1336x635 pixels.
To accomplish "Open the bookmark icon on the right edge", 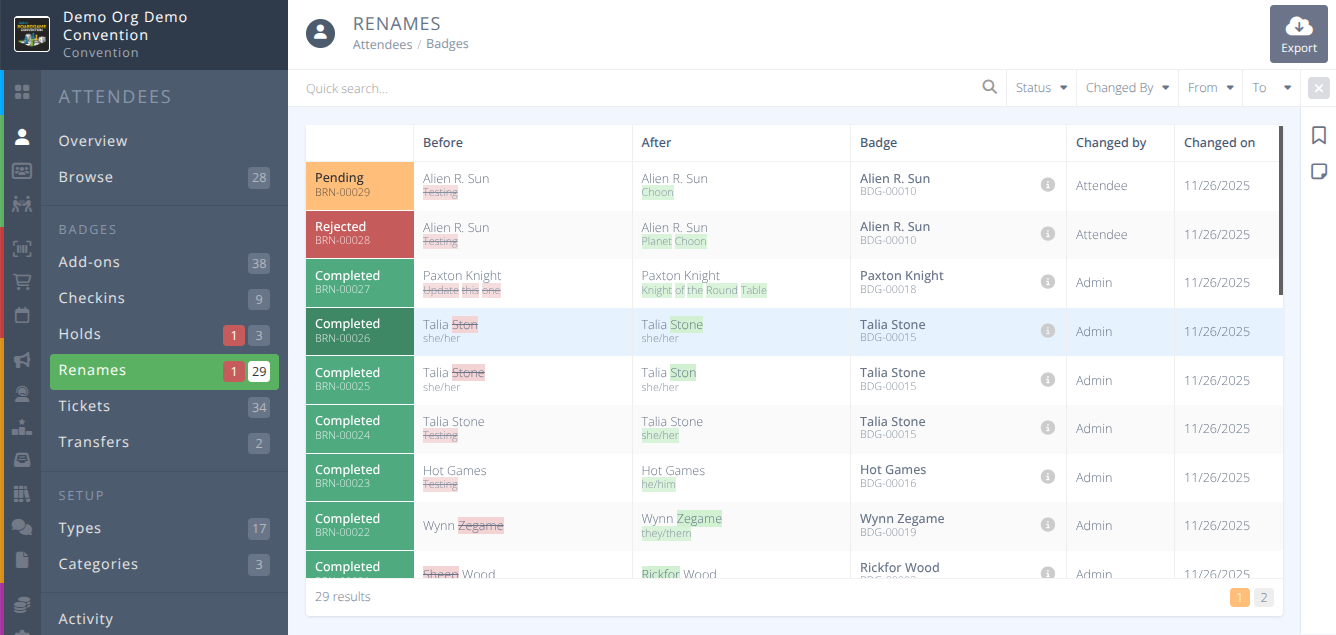I will pos(1319,135).
